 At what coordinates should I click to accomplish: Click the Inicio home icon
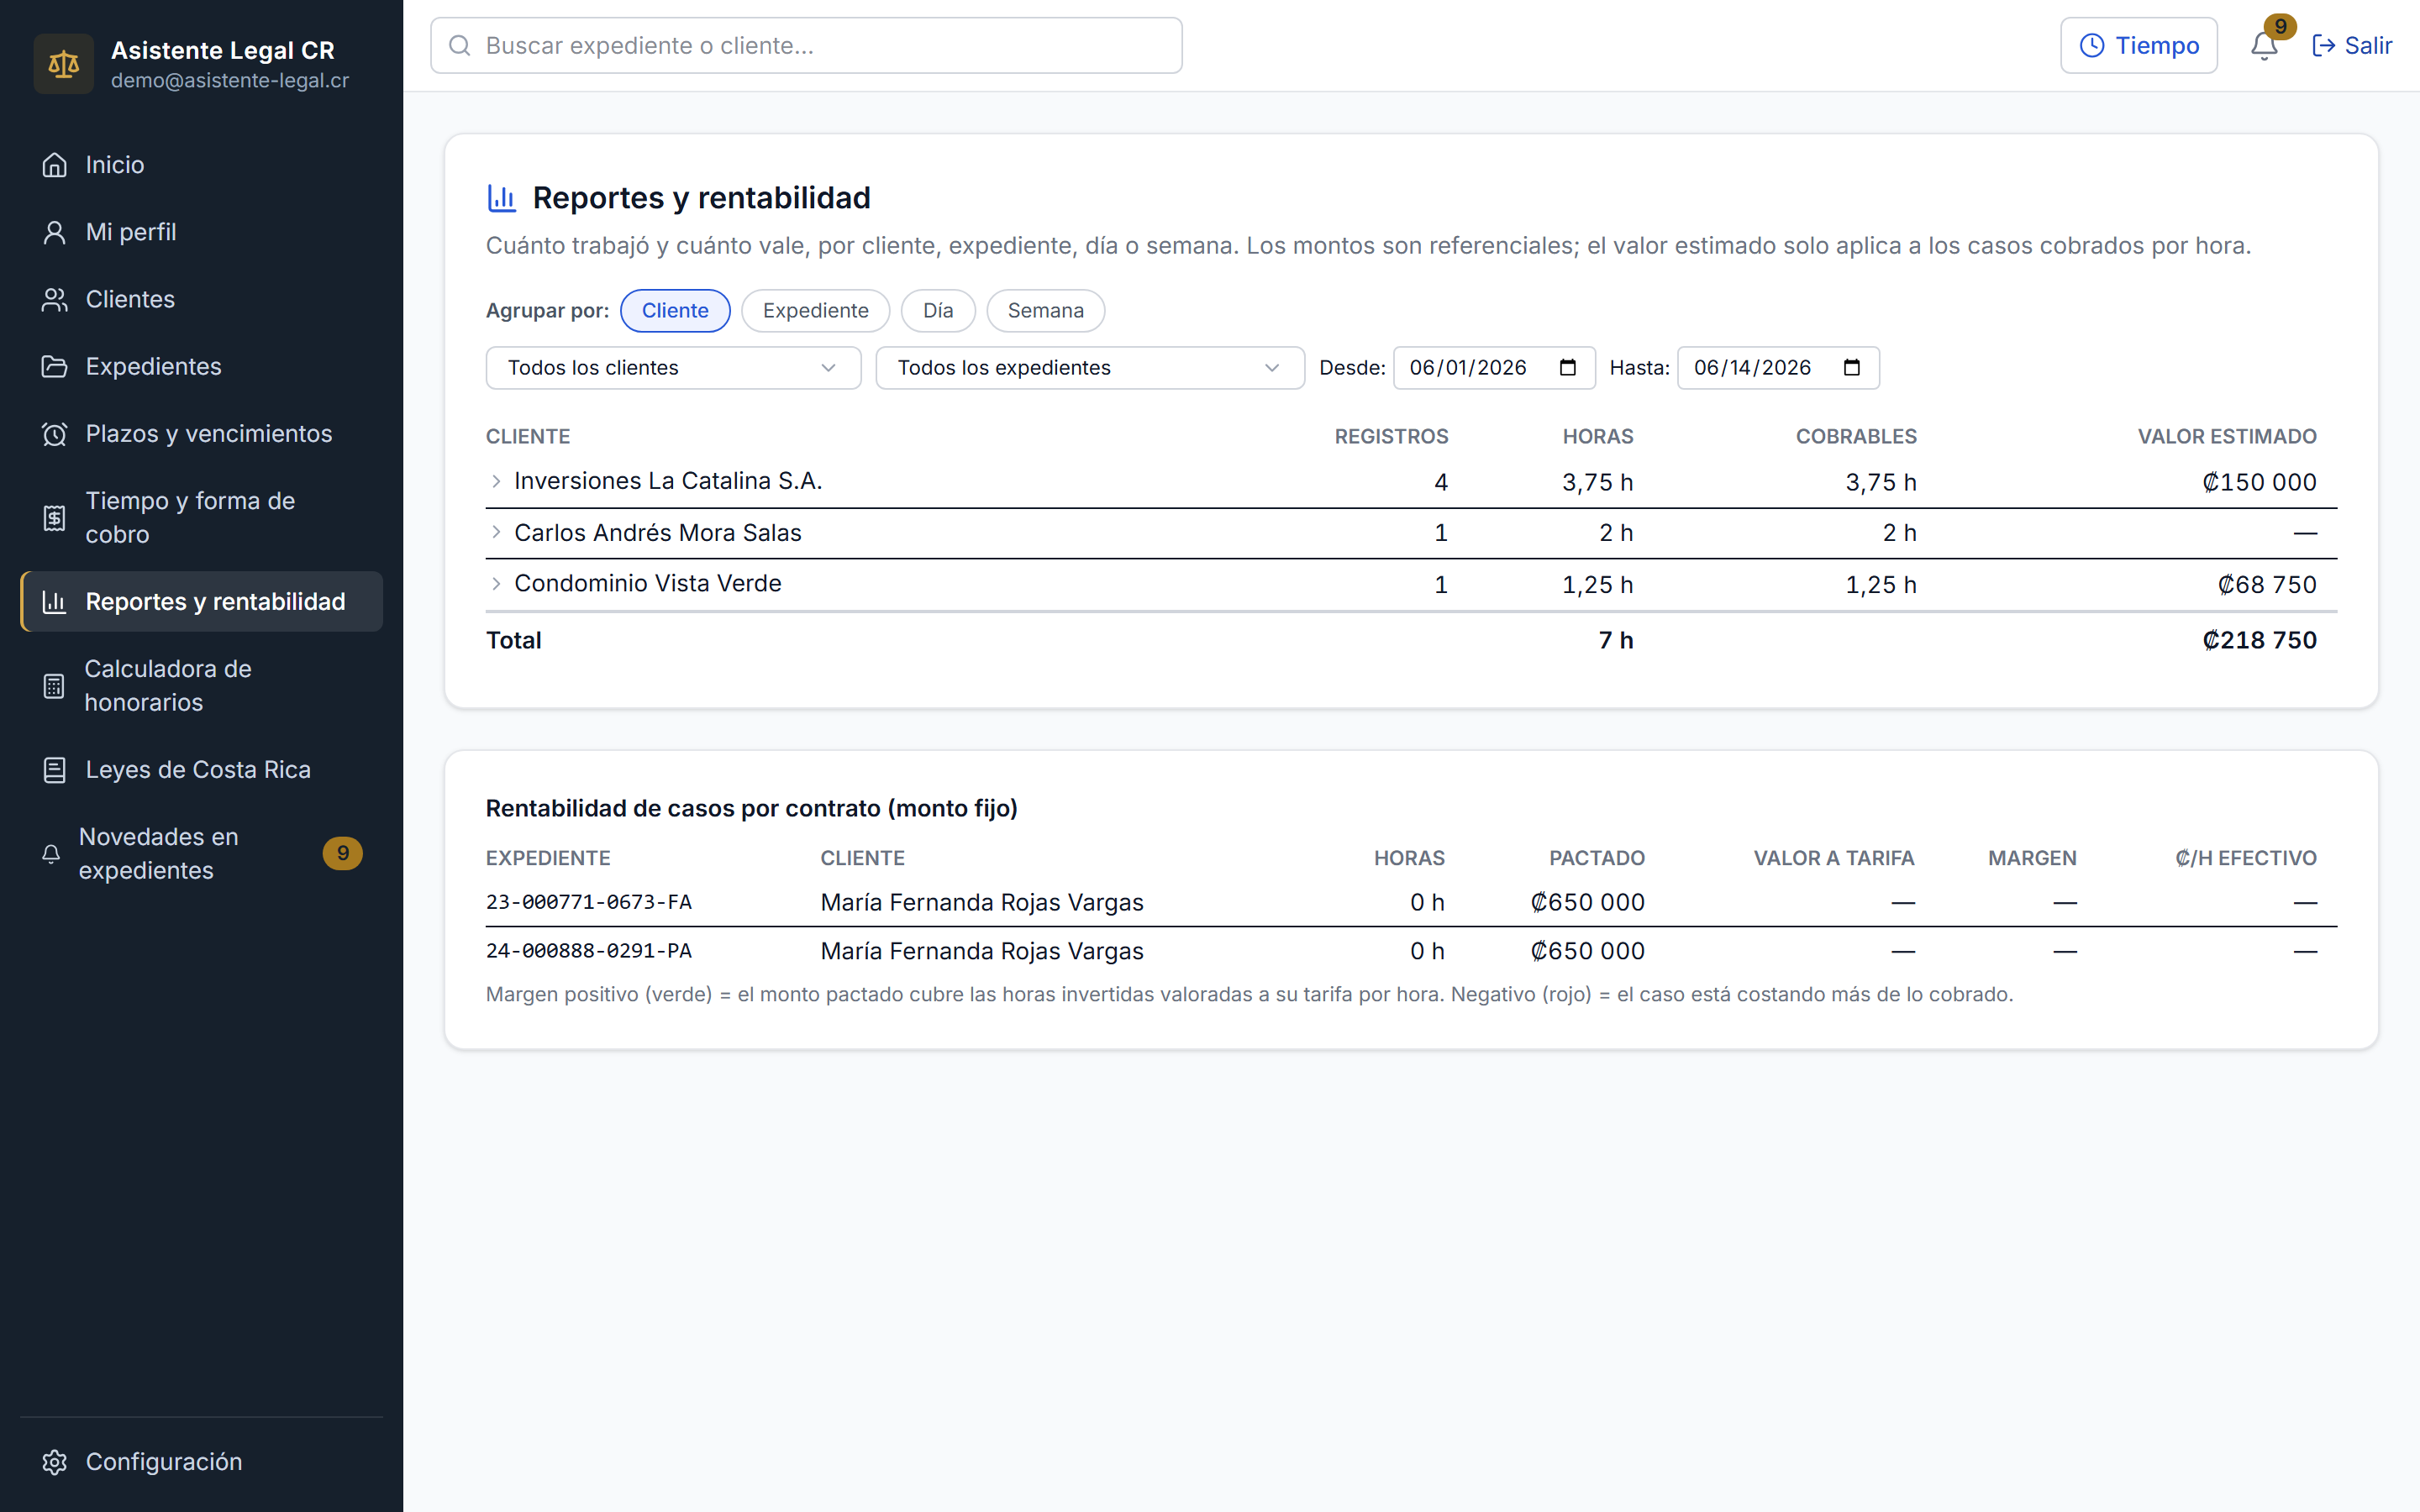point(54,165)
